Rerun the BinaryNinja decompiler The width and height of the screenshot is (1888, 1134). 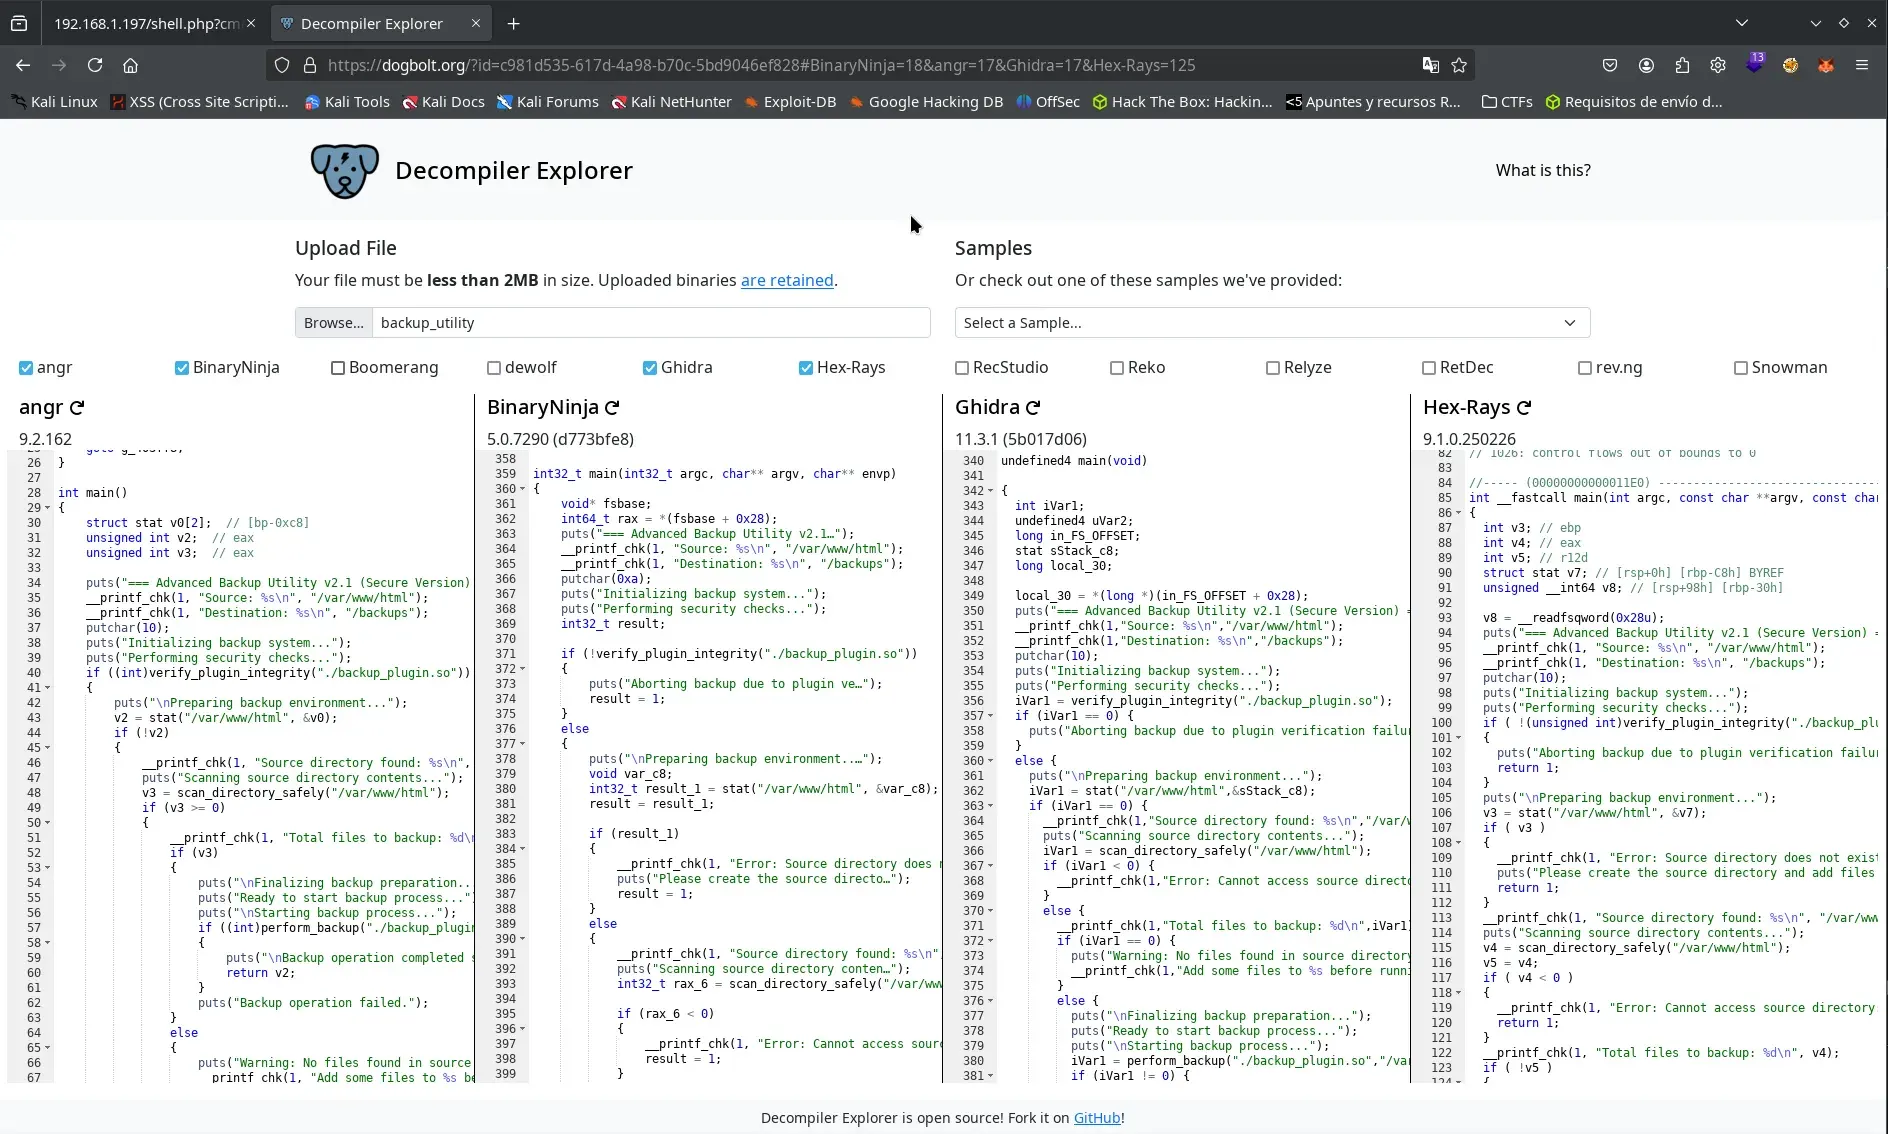click(x=612, y=407)
